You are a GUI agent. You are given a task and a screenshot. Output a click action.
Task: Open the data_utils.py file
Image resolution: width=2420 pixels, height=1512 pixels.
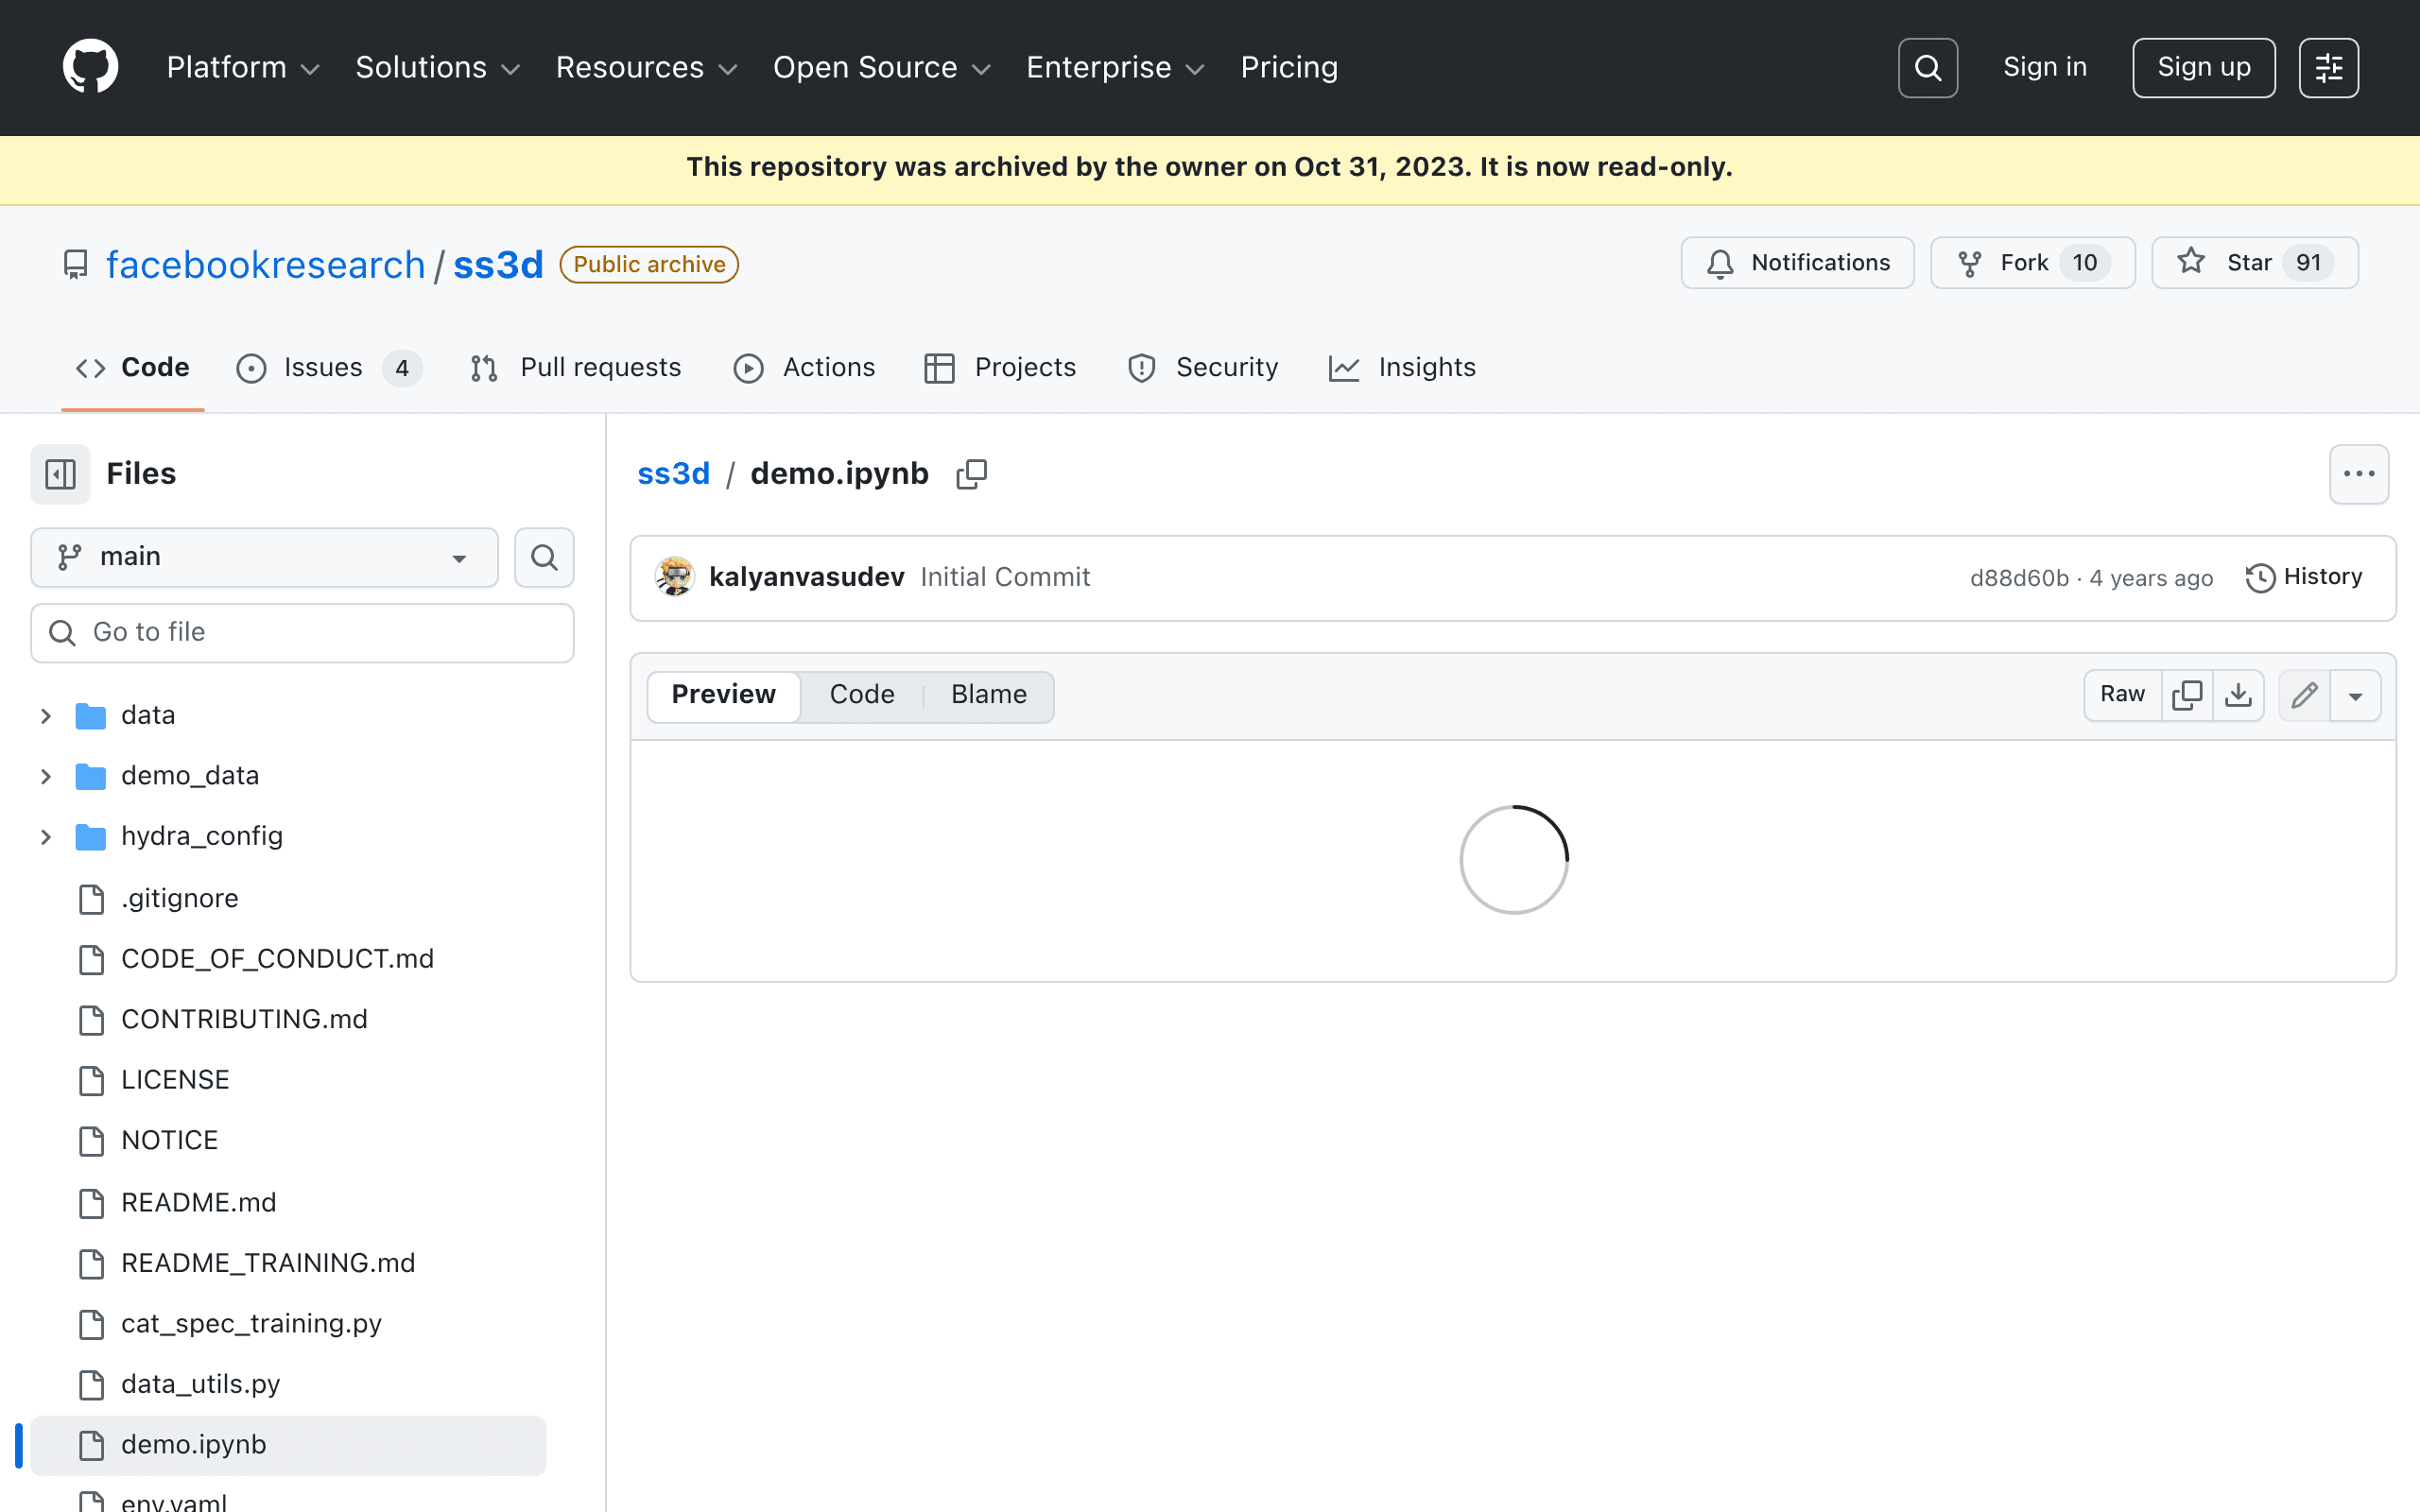(x=200, y=1384)
